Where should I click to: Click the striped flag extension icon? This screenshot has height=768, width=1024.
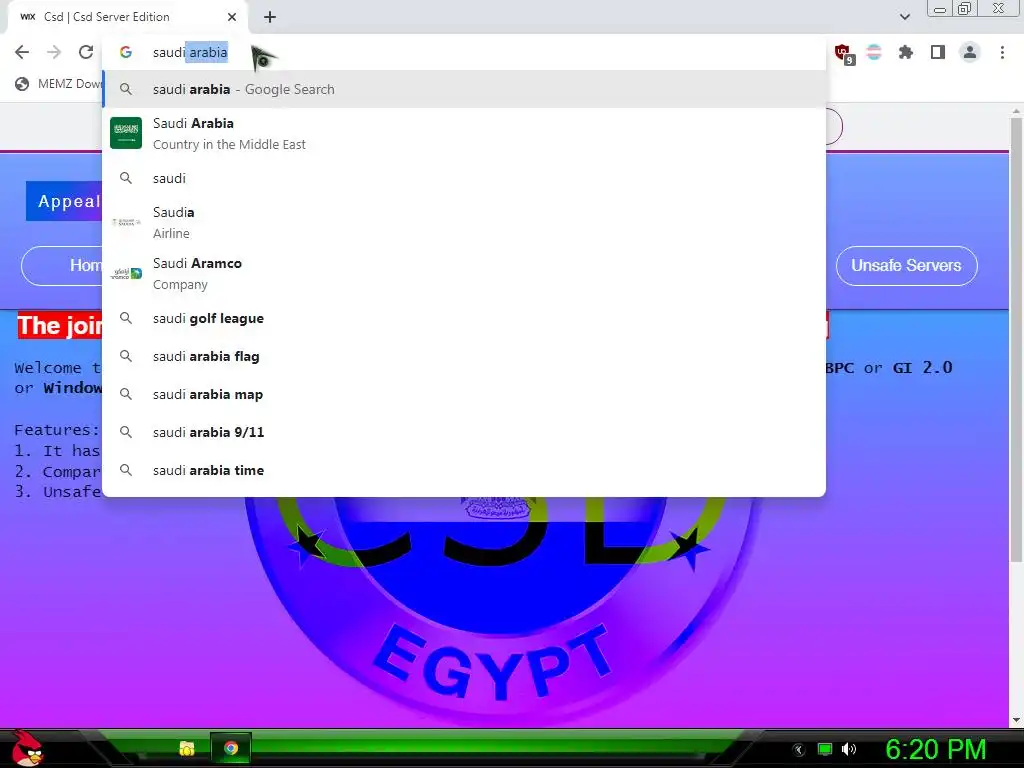tap(874, 52)
